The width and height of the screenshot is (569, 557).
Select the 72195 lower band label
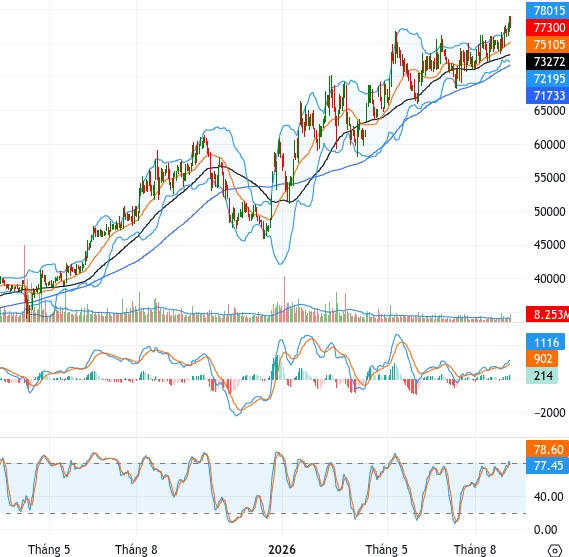[x=548, y=79]
